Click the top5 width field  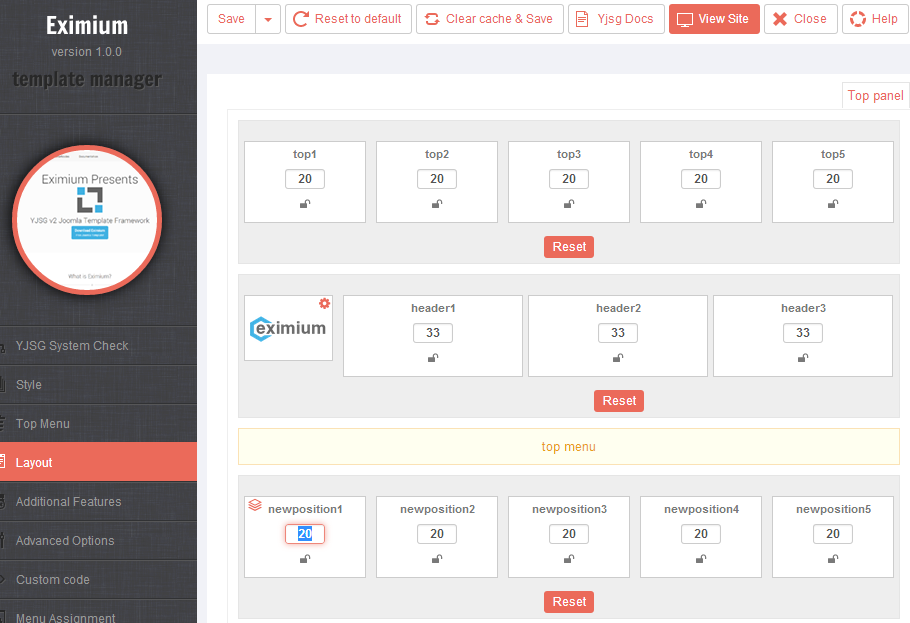coord(833,179)
